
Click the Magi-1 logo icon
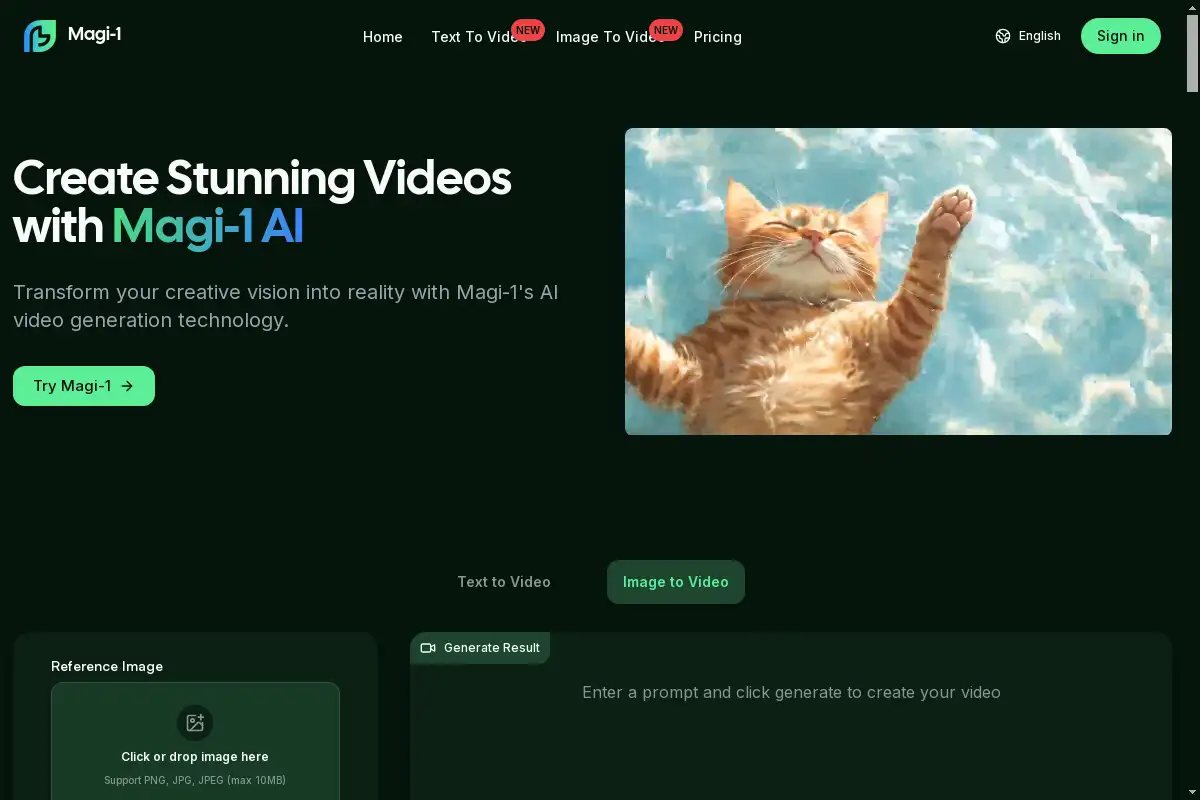pos(40,36)
